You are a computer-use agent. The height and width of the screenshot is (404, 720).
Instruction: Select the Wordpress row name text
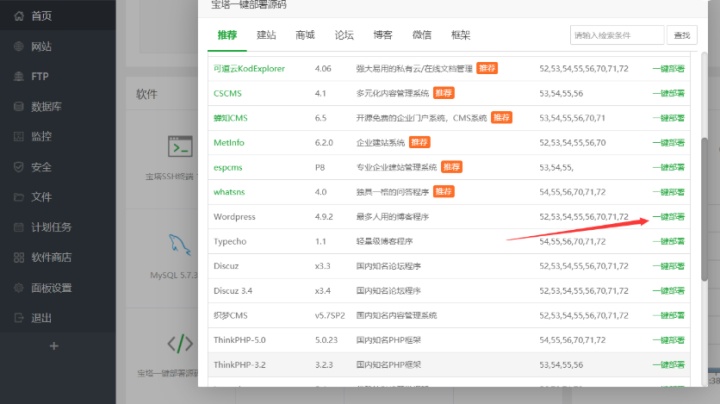point(234,217)
